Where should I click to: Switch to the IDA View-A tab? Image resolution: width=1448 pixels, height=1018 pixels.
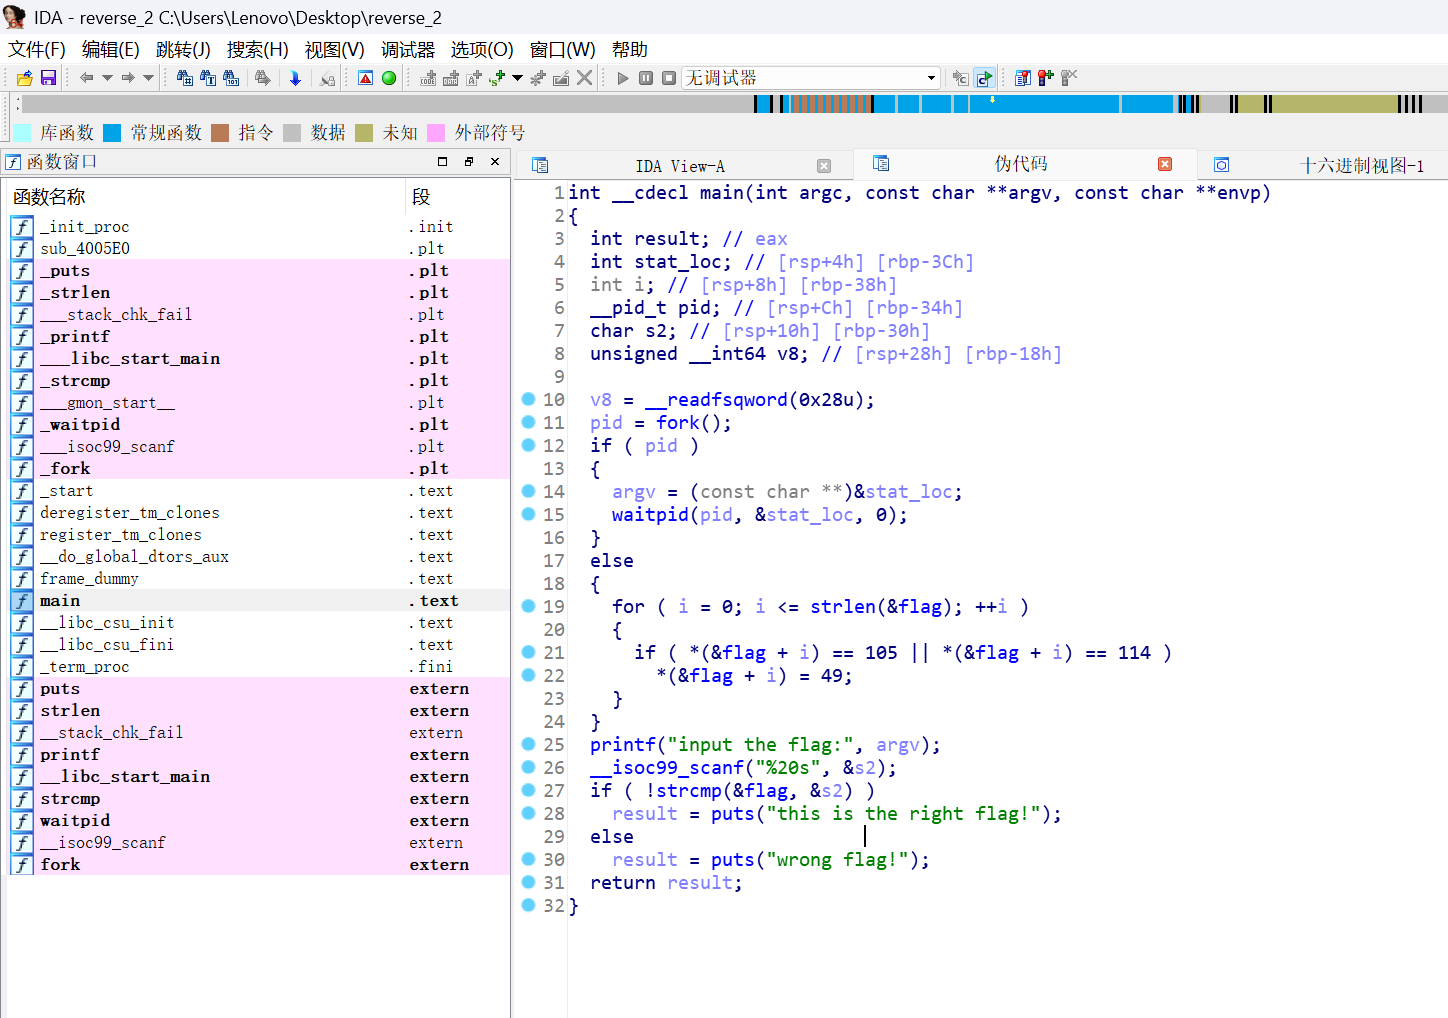click(x=680, y=166)
